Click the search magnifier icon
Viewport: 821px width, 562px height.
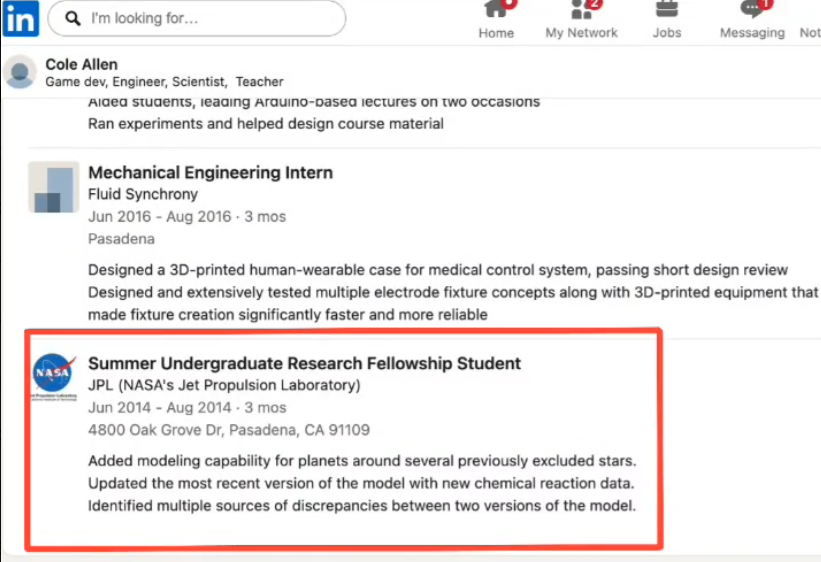click(x=73, y=18)
